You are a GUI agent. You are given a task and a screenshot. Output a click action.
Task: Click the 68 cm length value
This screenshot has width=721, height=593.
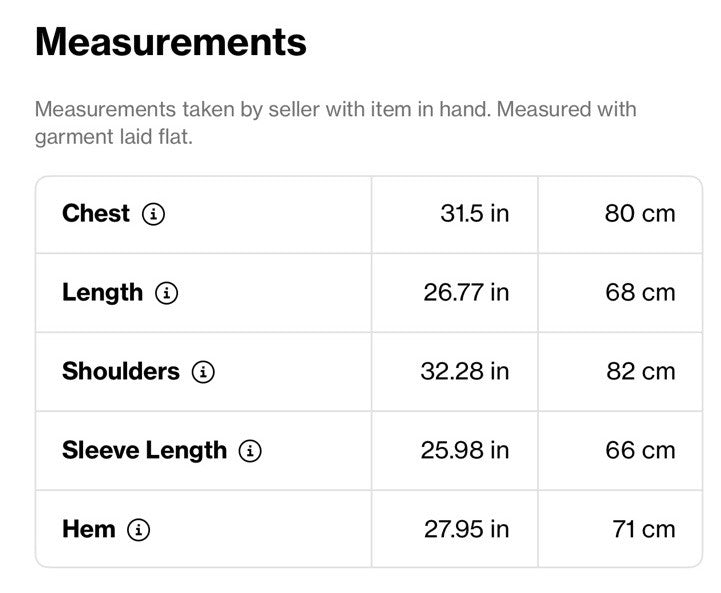[640, 293]
